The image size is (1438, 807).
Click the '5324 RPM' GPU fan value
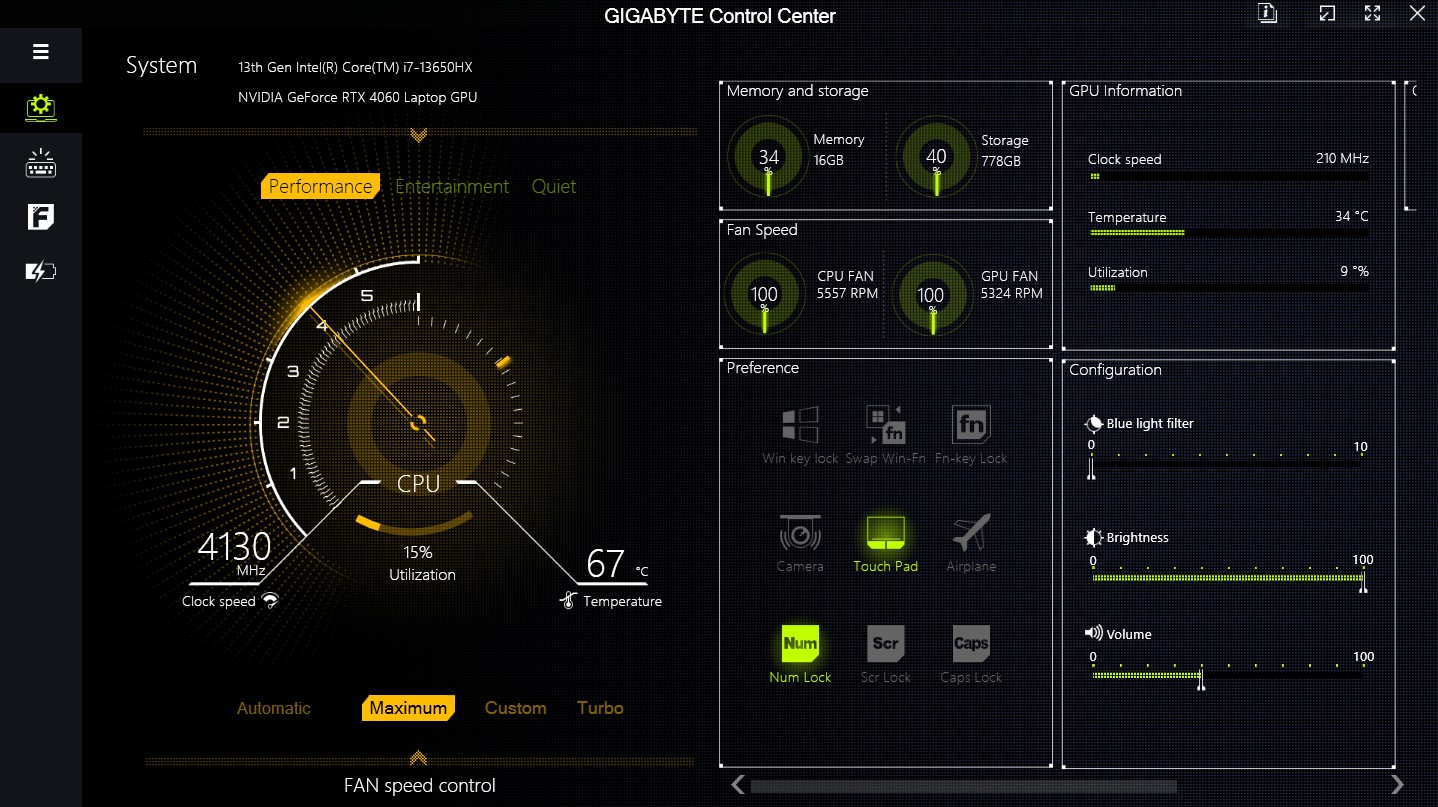pos(1012,294)
